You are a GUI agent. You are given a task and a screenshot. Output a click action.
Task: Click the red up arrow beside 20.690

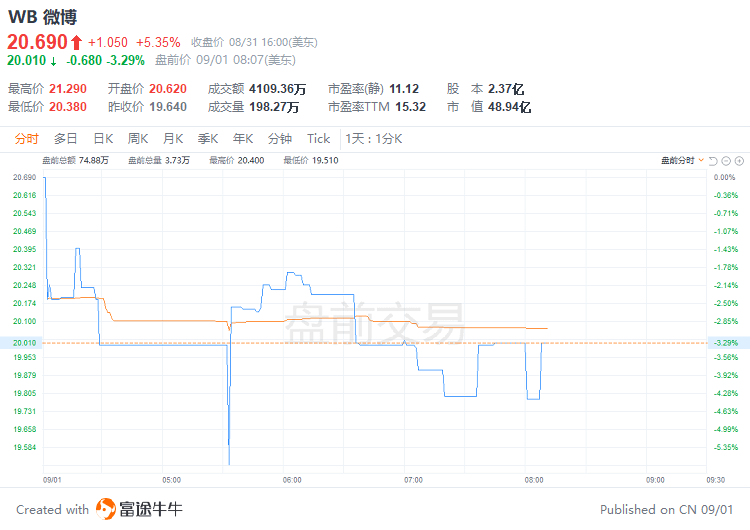point(77,43)
